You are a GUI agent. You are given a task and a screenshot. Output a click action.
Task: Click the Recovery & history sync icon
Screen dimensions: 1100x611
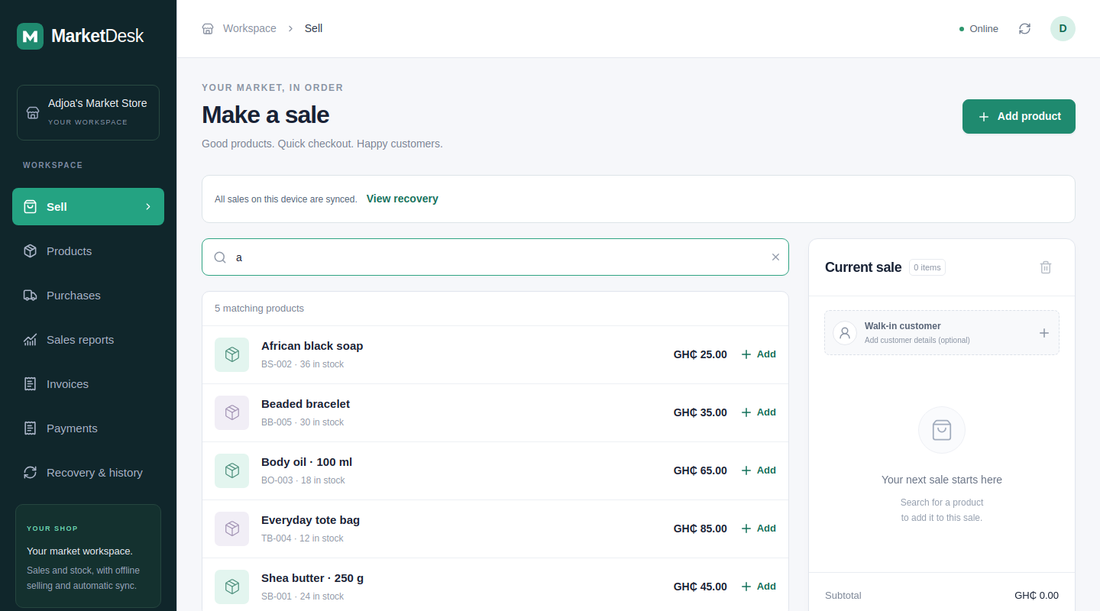[x=30, y=472]
